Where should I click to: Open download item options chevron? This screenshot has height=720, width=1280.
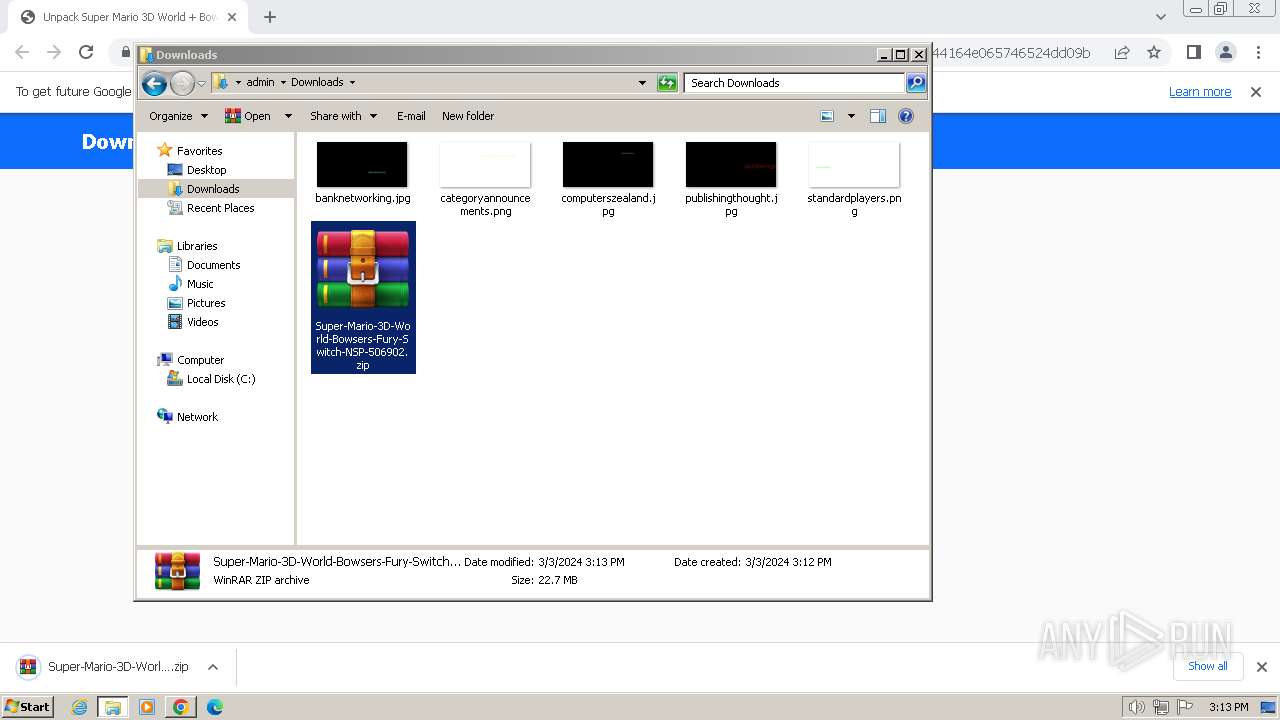click(213, 667)
